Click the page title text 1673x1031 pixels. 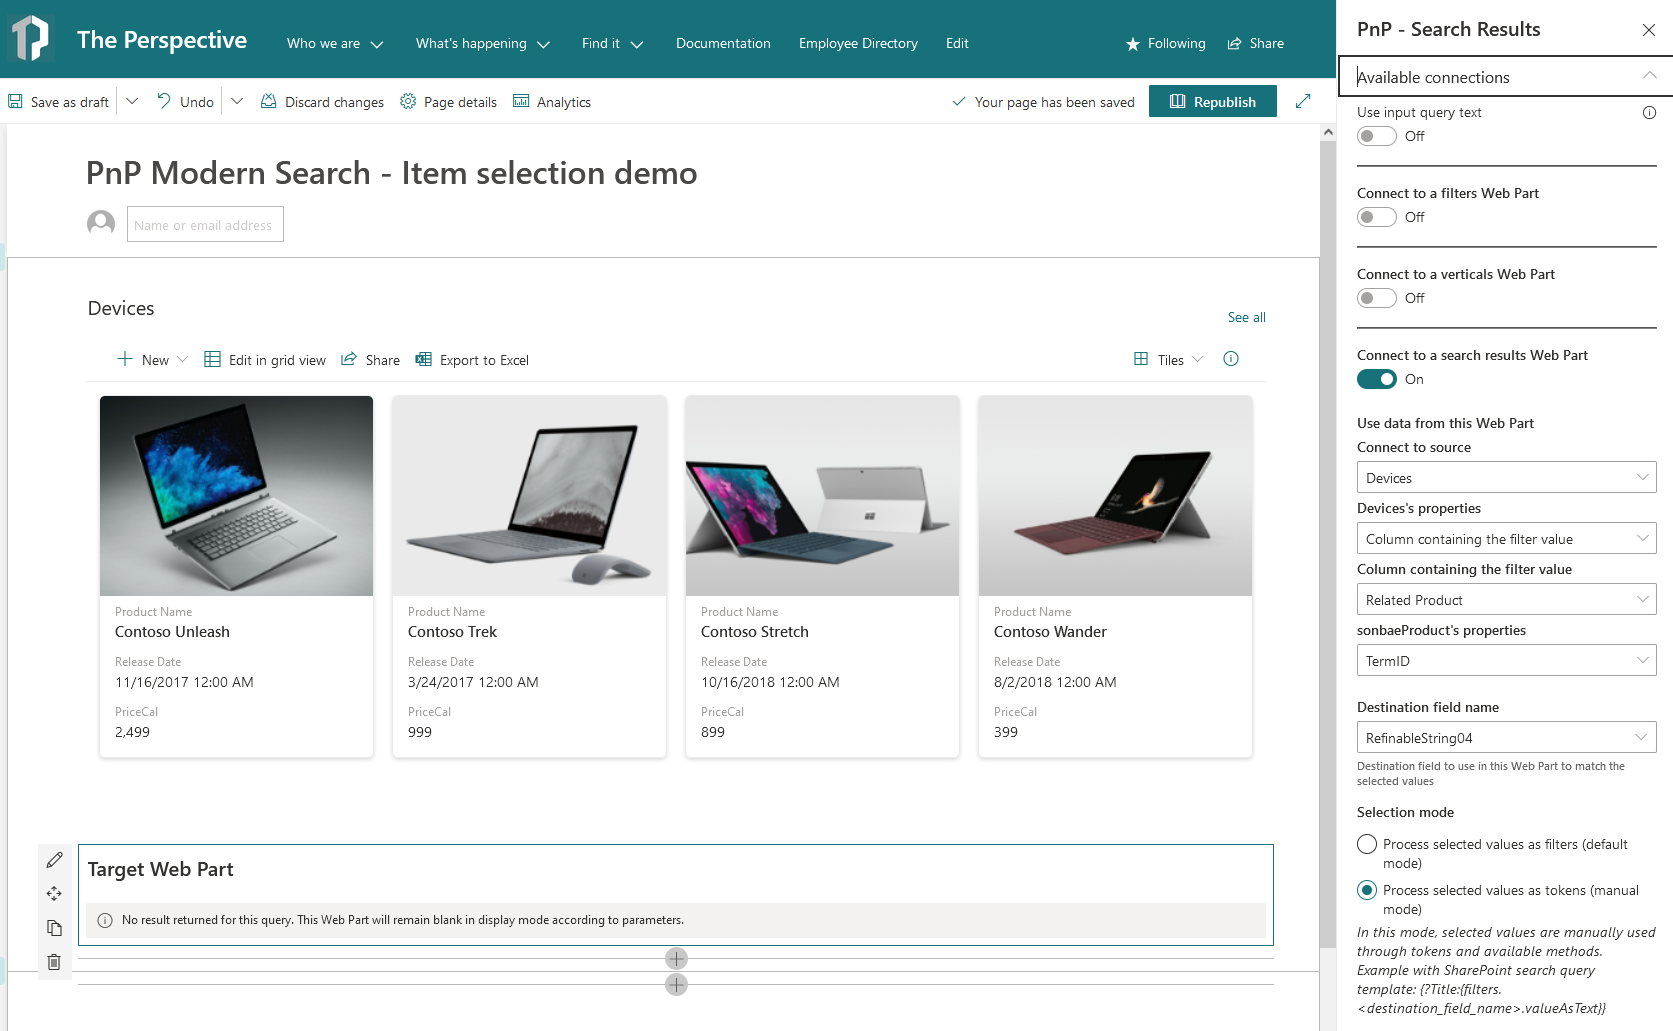(391, 173)
